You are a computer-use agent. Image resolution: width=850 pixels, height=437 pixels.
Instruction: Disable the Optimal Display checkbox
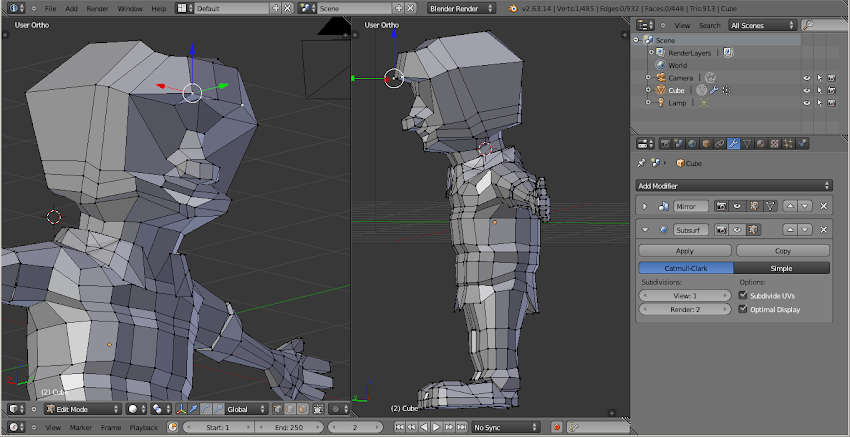tap(742, 310)
